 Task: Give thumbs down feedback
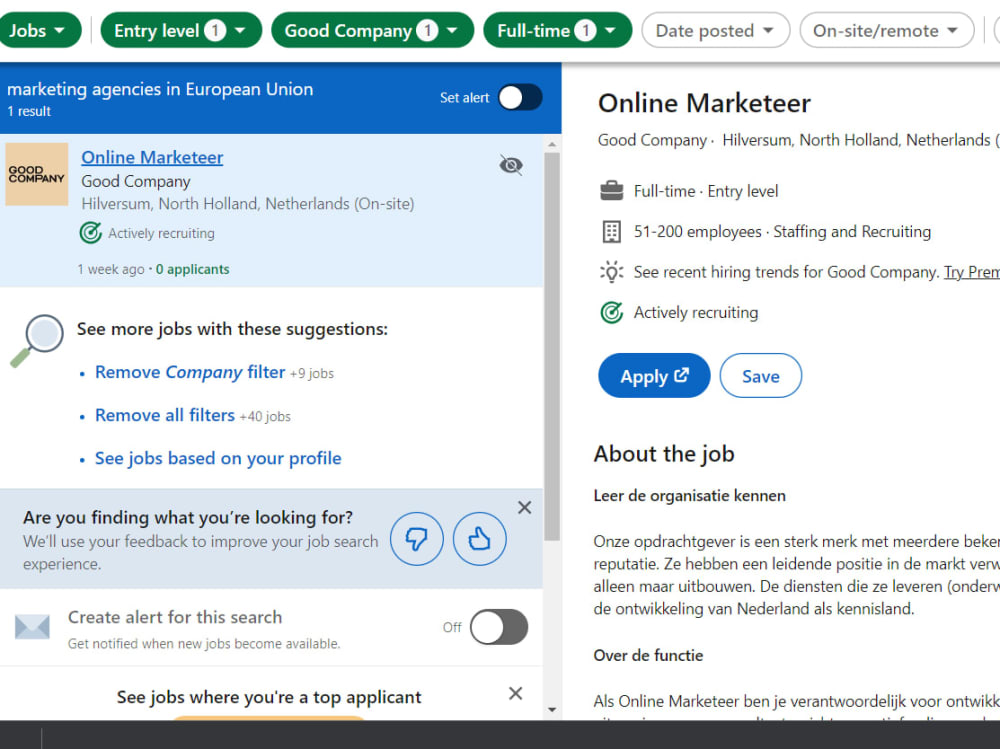[x=416, y=539]
